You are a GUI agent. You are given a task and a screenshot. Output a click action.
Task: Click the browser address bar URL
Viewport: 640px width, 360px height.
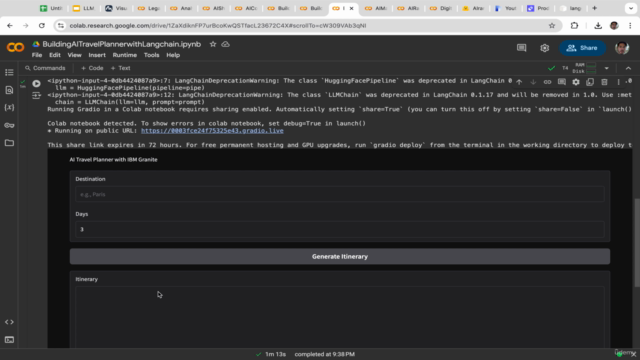218,25
